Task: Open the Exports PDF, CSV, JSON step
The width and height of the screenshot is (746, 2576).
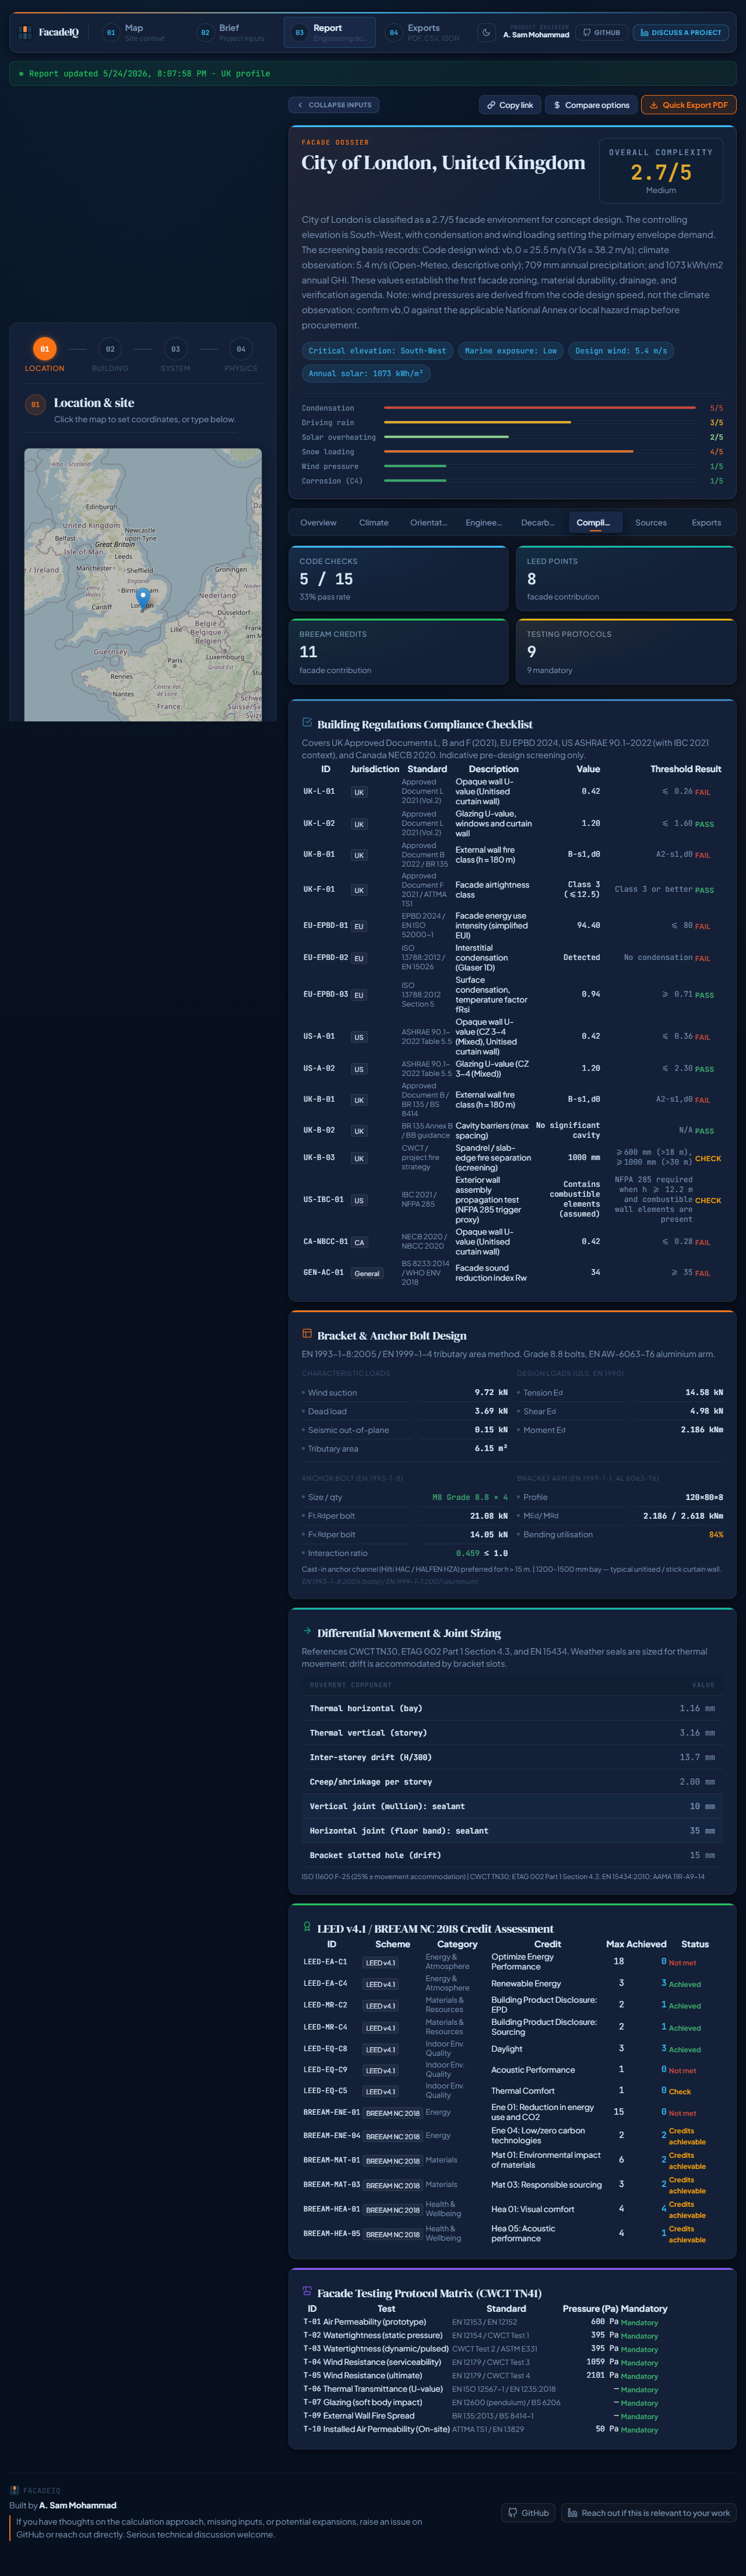Action: 424,32
